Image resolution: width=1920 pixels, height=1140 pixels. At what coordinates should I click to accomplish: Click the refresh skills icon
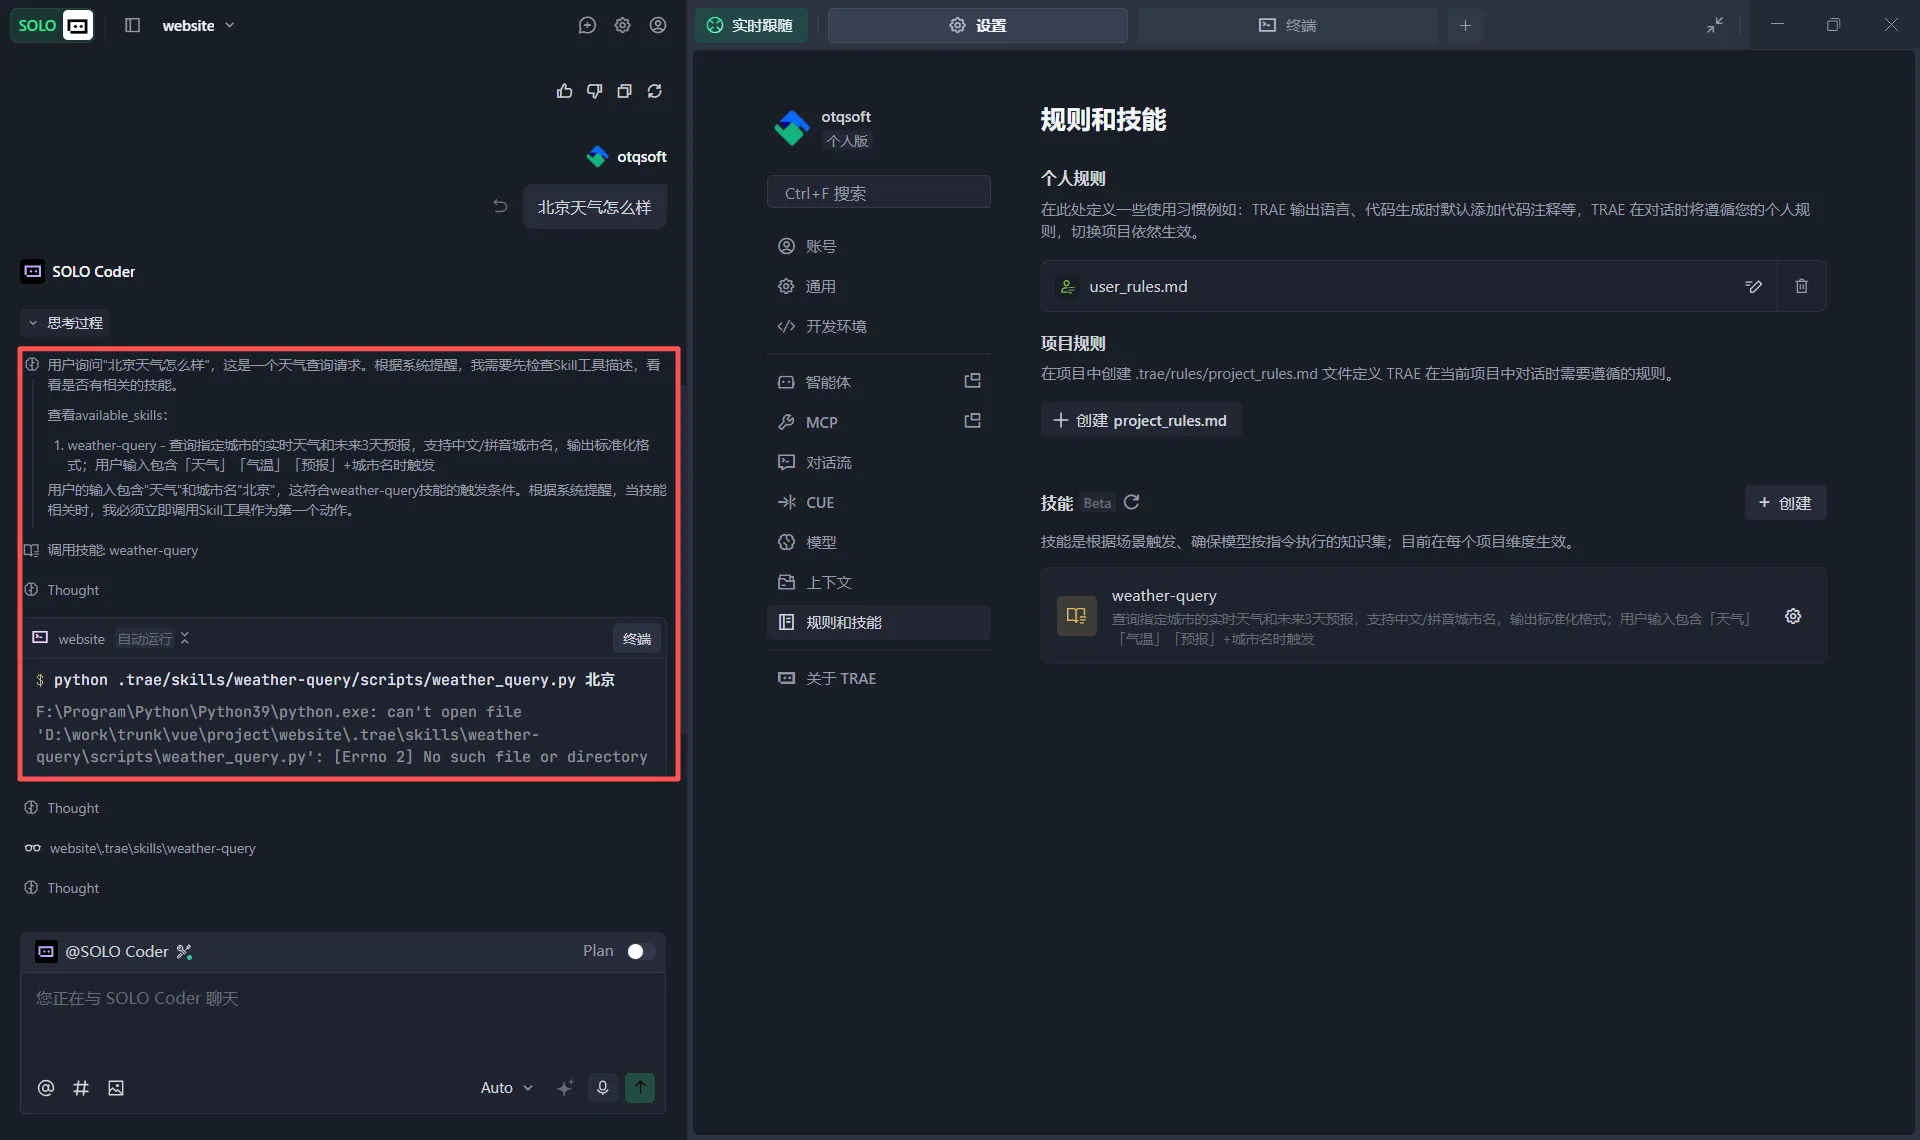(x=1132, y=502)
